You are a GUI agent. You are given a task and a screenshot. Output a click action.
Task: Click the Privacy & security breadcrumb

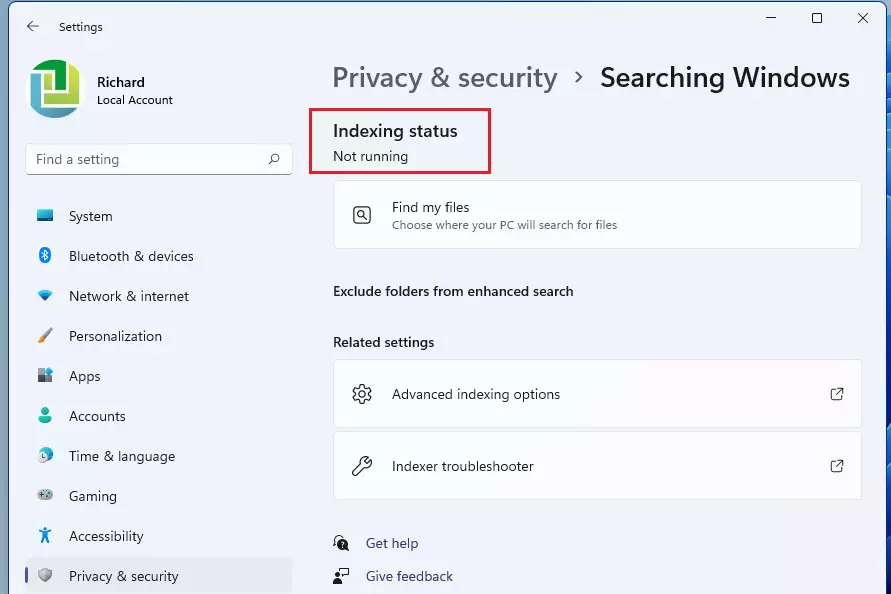pos(445,78)
